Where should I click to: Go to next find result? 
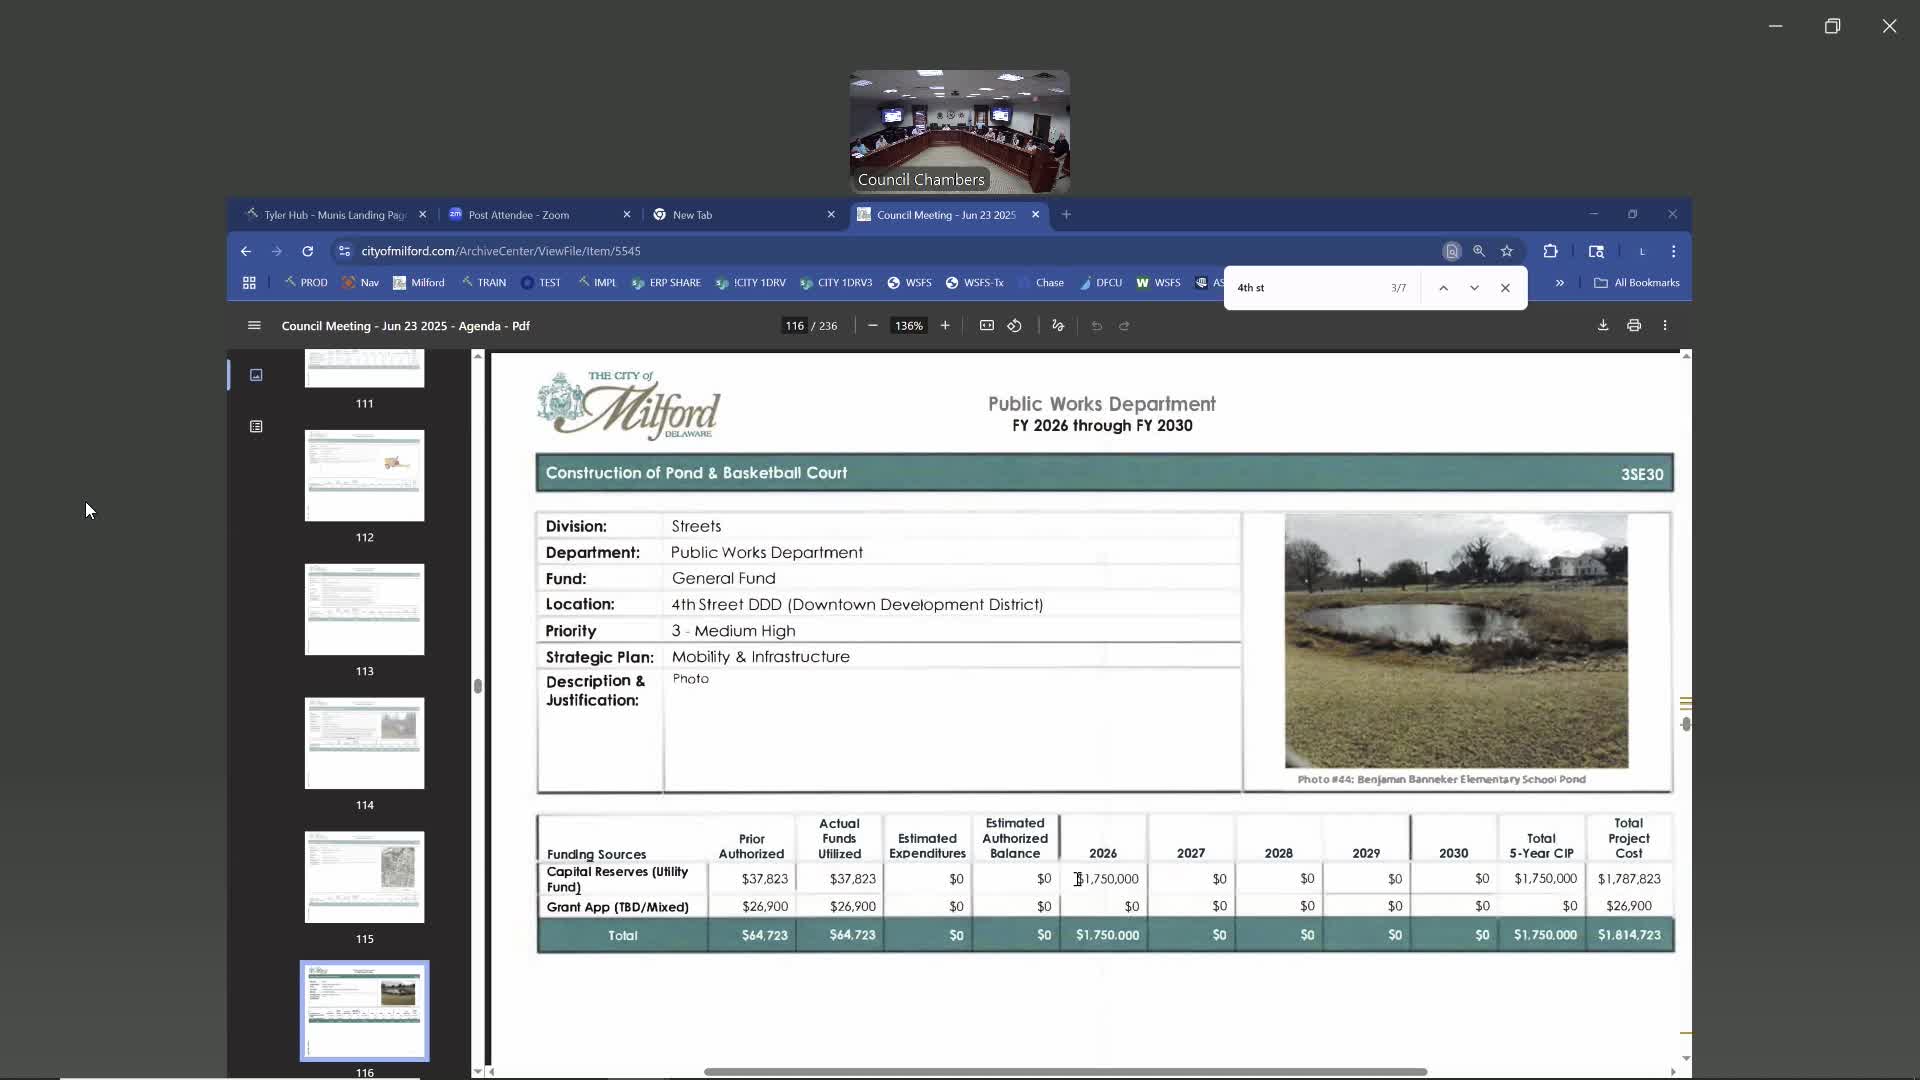pyautogui.click(x=1473, y=288)
